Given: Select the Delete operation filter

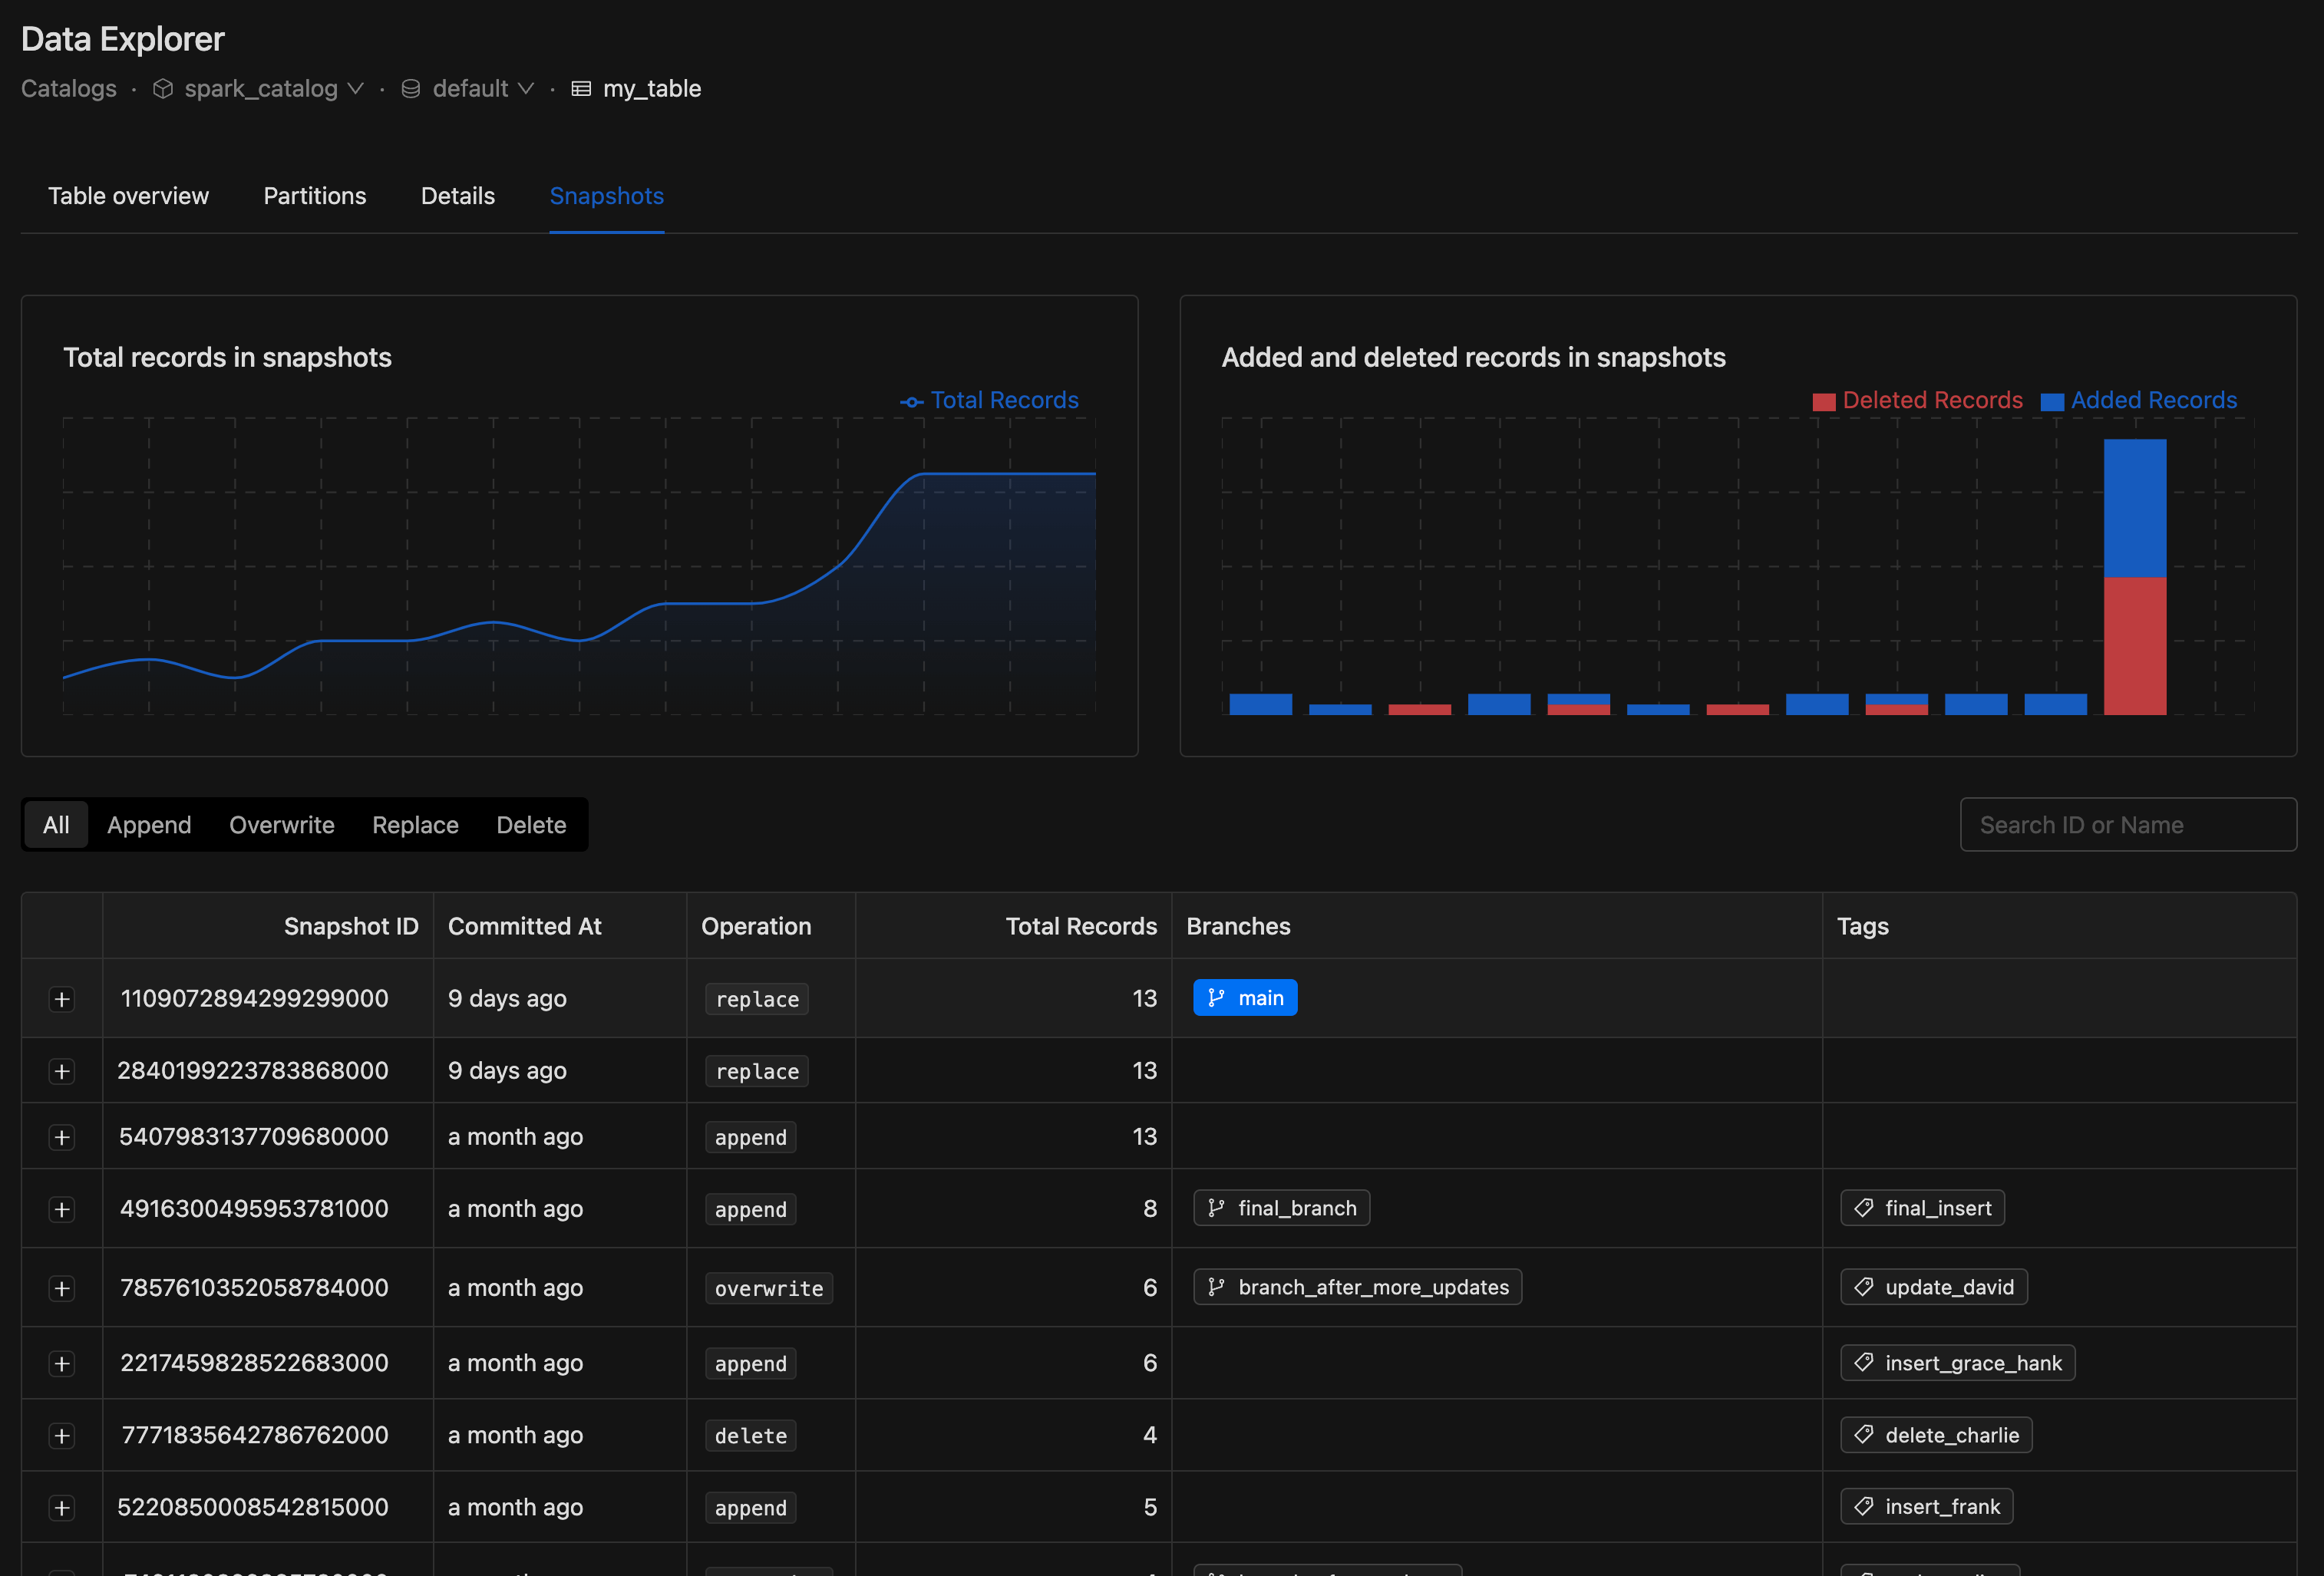Looking at the screenshot, I should tap(531, 823).
